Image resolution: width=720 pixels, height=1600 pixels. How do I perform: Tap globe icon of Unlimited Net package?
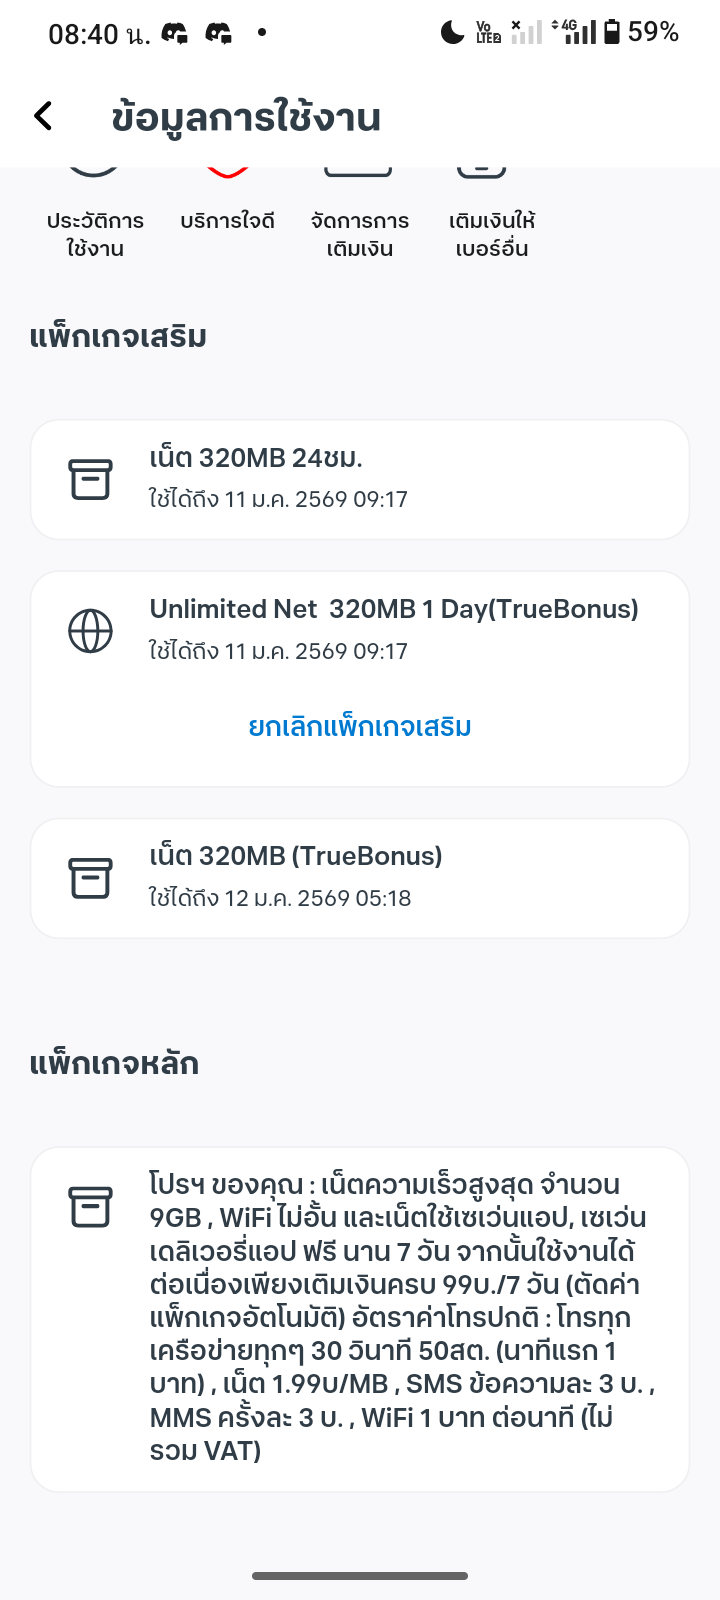click(90, 631)
